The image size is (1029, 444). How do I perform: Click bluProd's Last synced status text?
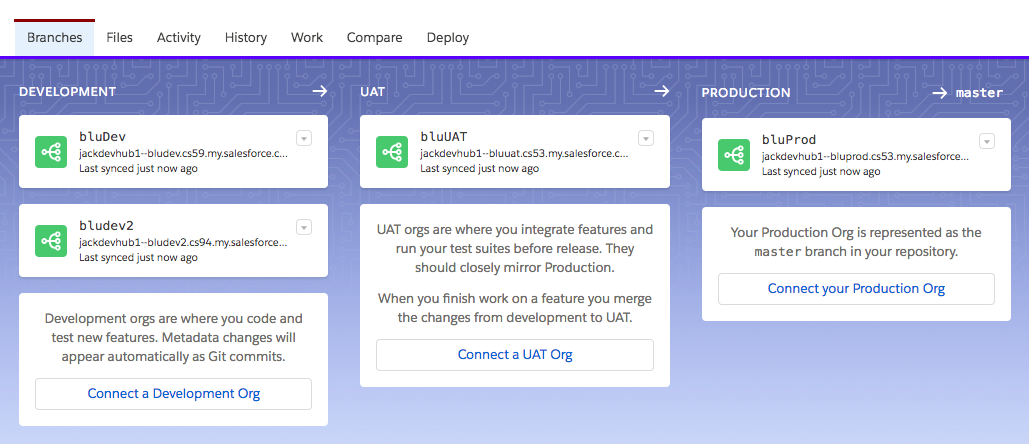[x=820, y=172]
